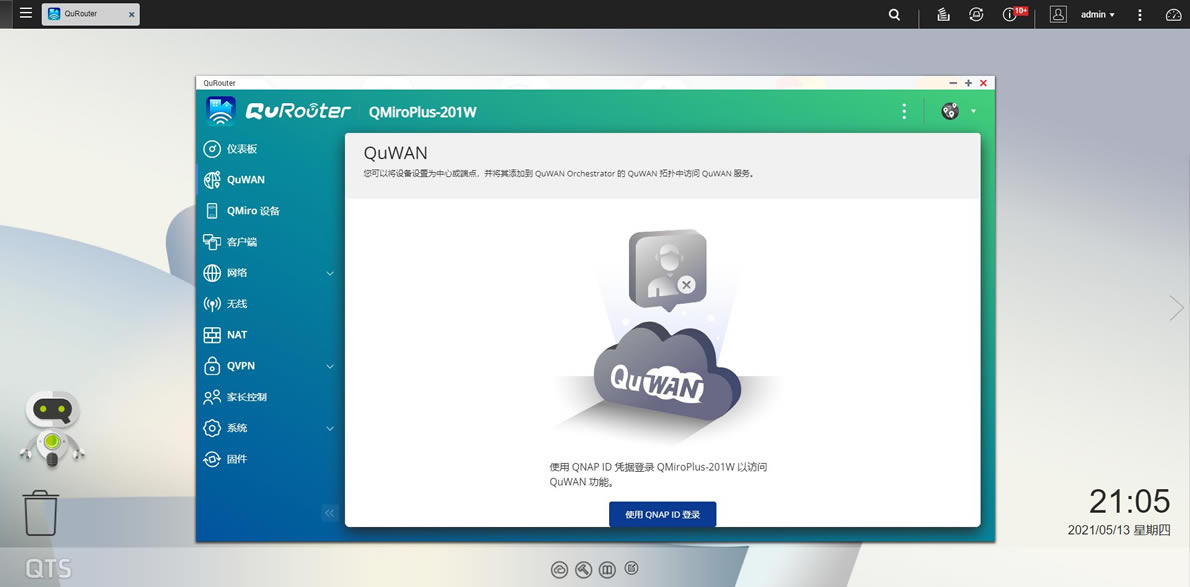Screen dimensions: 1190x587
Task: Click the 21:05 desktop clock
Action: pyautogui.click(x=1130, y=502)
